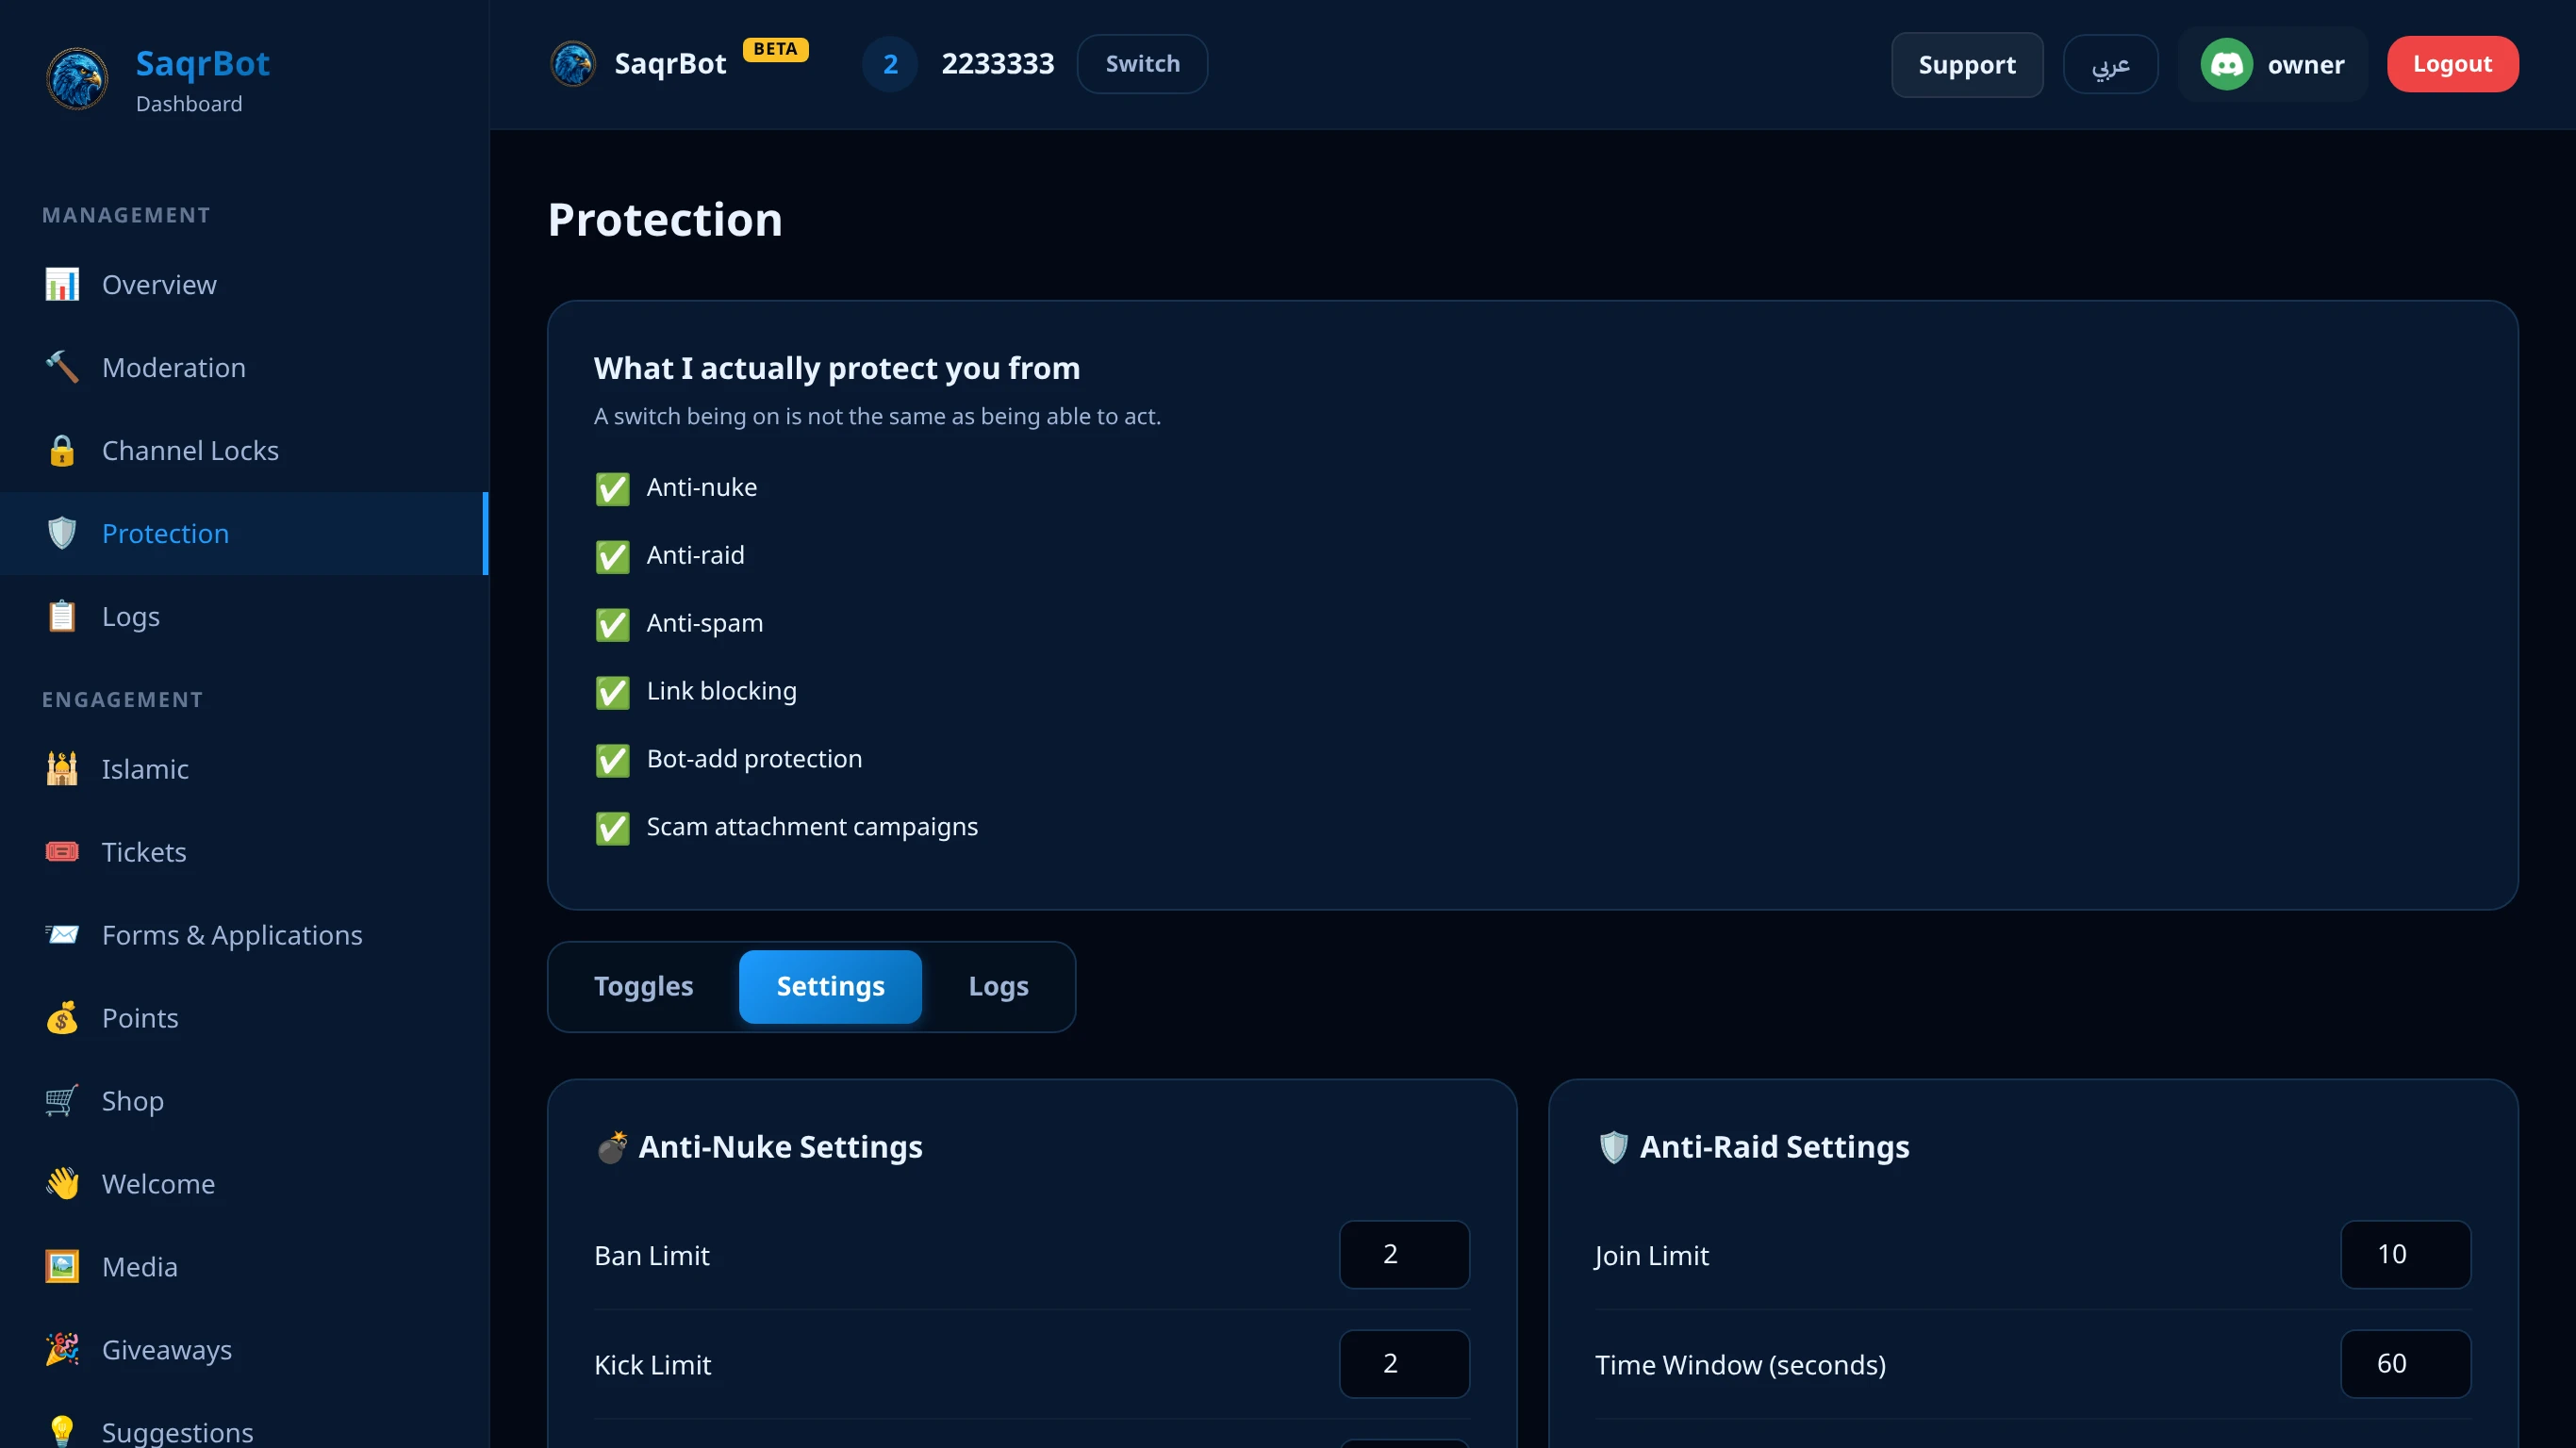
Task: Open the Logs tab beside Settings
Action: [x=998, y=987]
